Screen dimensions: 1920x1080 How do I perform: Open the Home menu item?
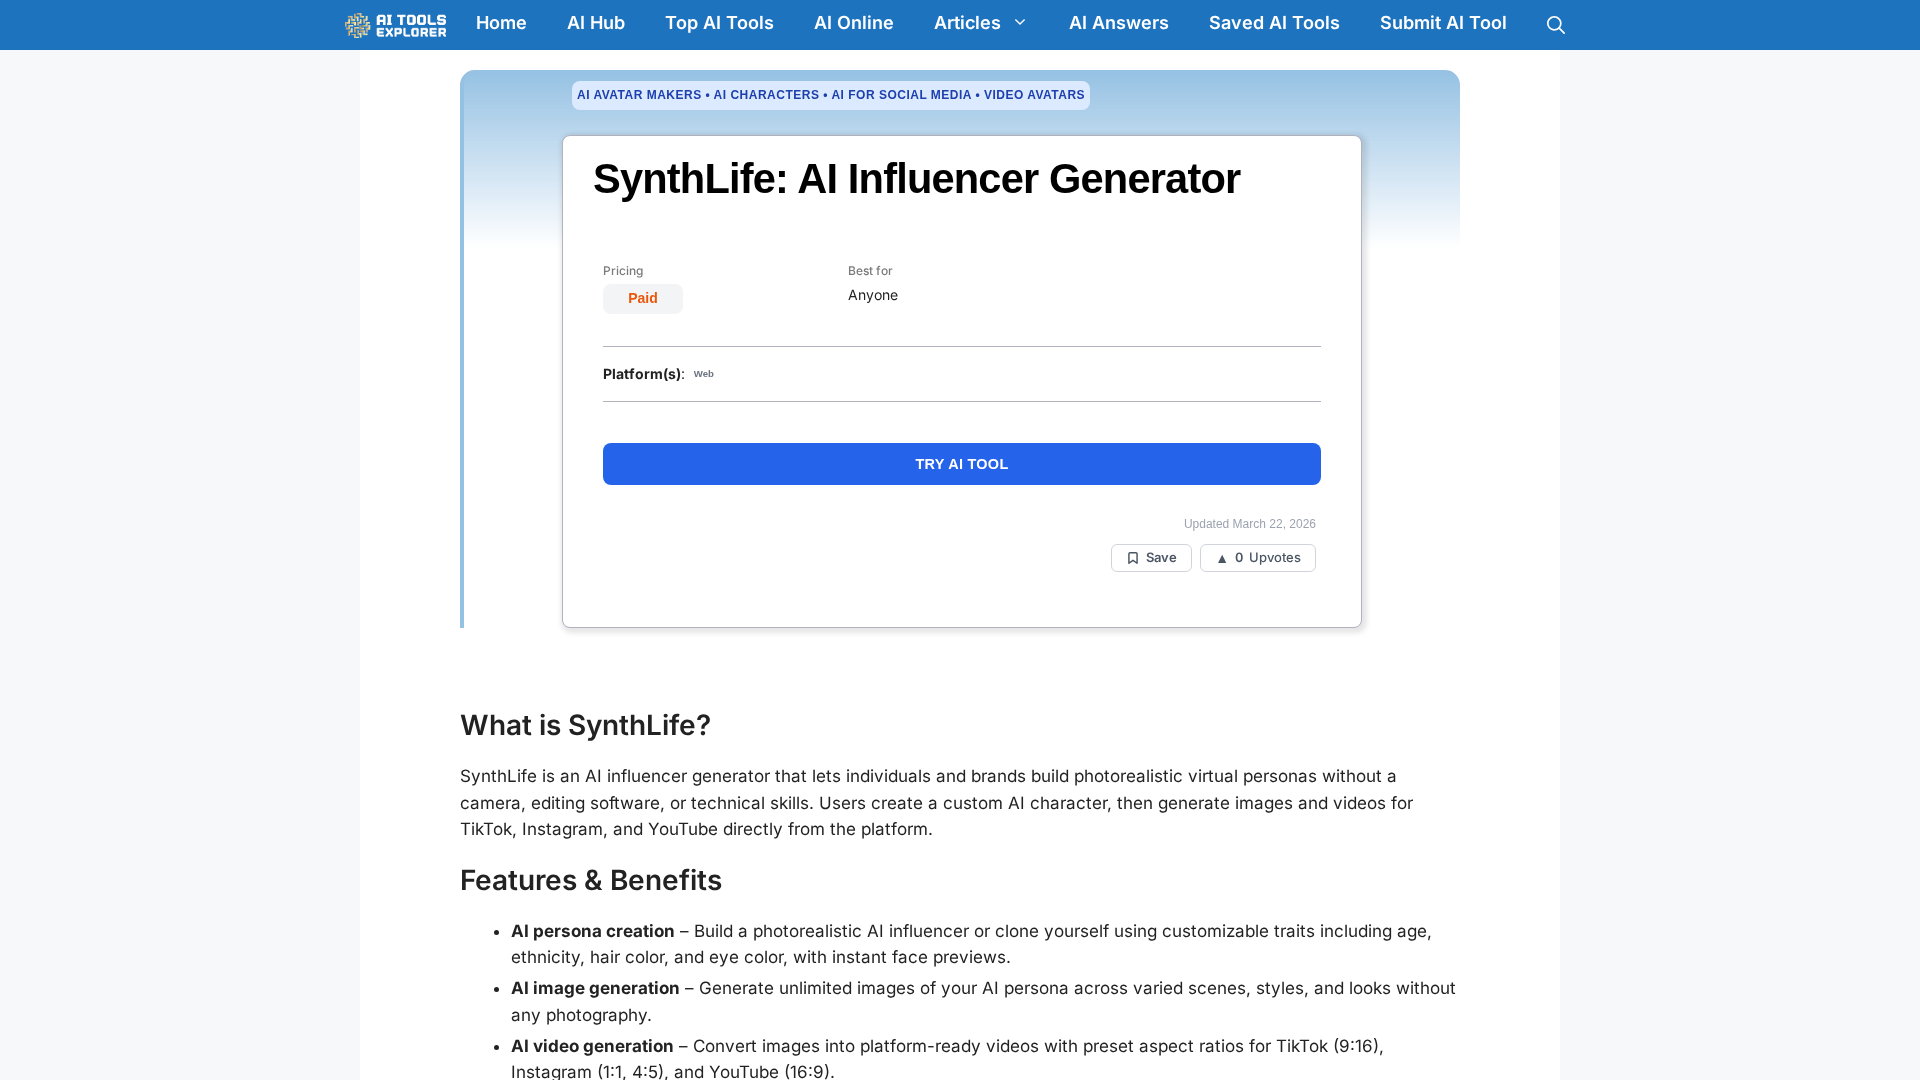(501, 23)
